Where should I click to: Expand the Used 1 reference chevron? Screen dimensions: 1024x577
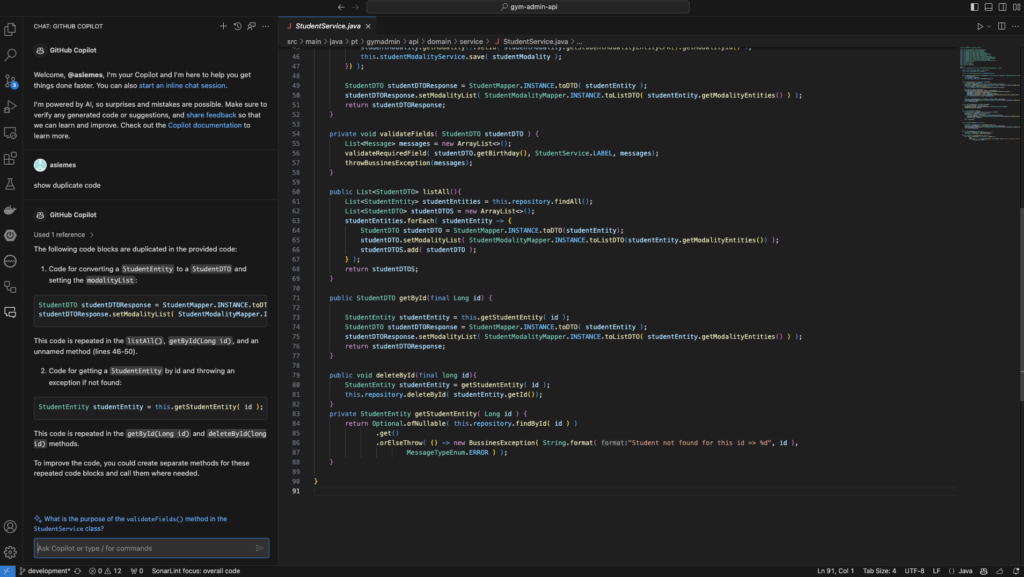91,235
